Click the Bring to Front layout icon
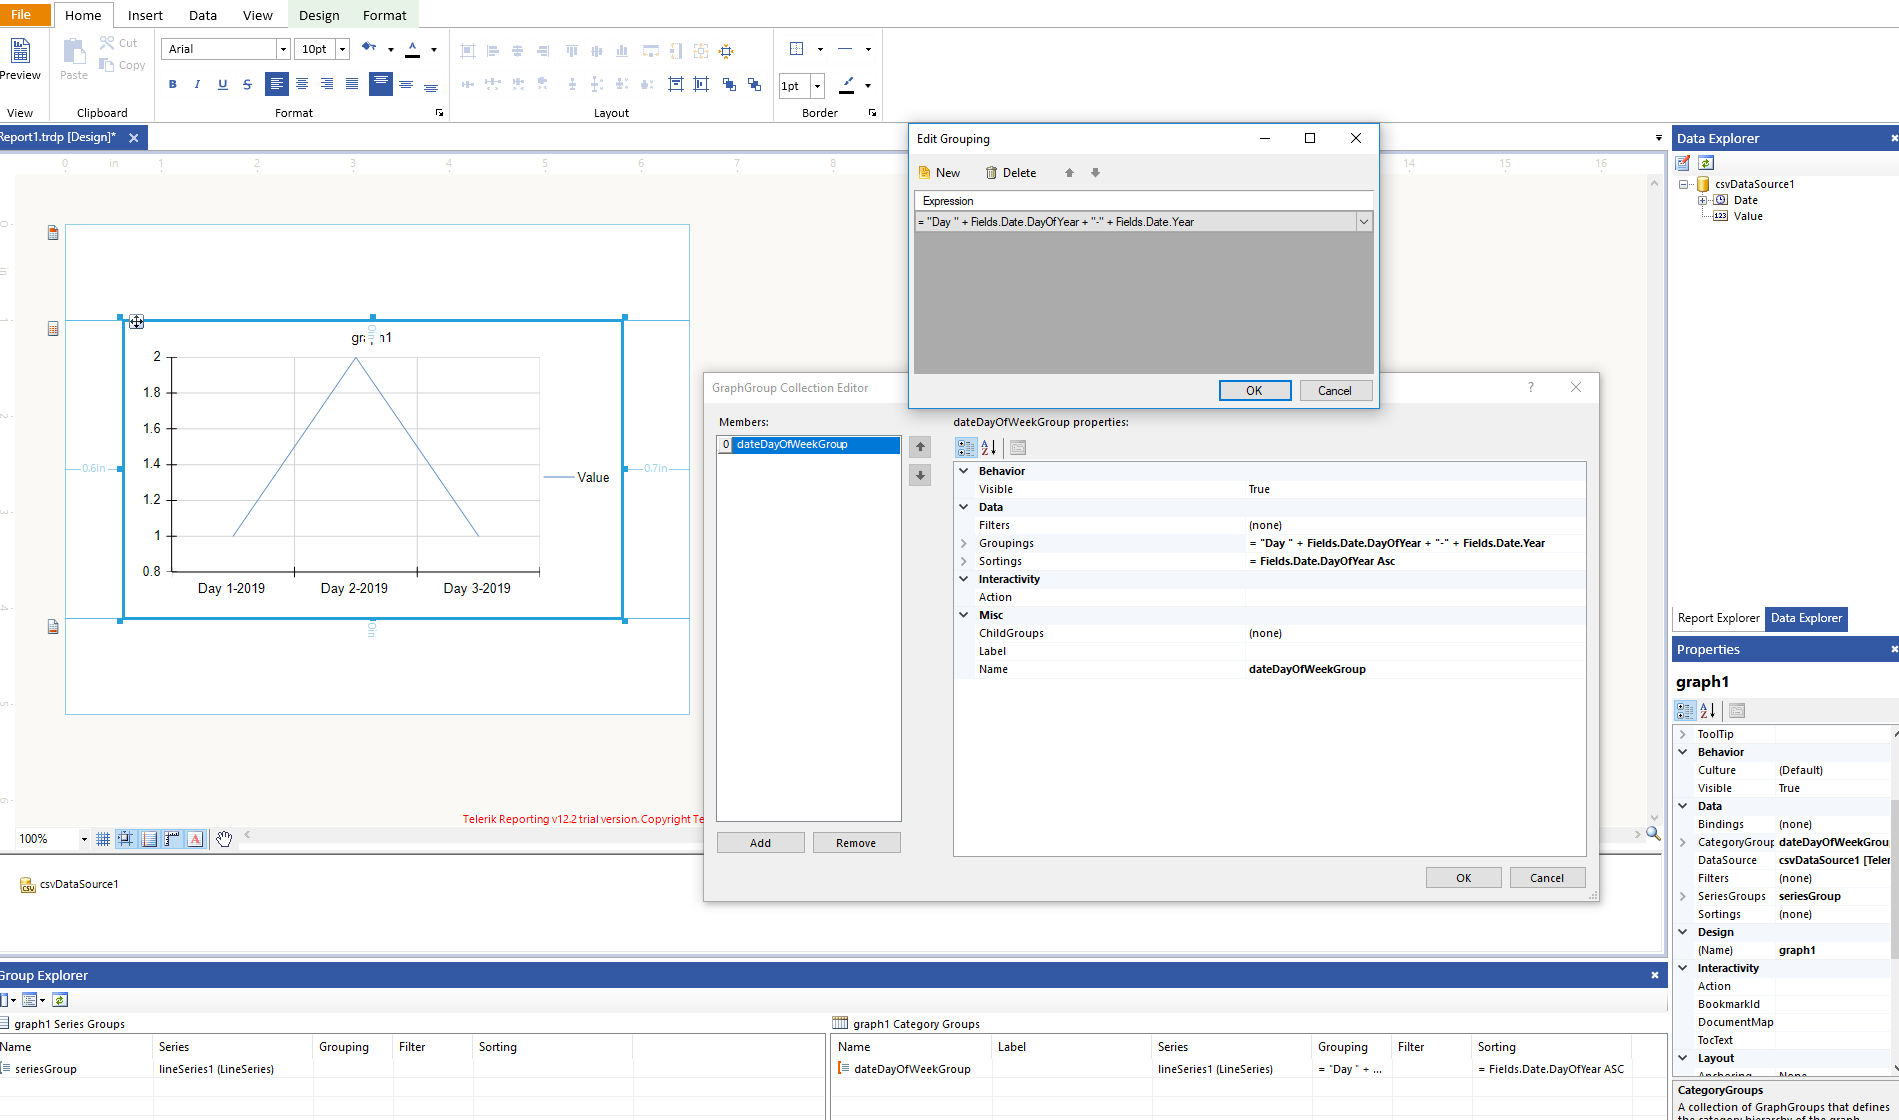Screen dimensions: 1899x1120 tap(729, 85)
